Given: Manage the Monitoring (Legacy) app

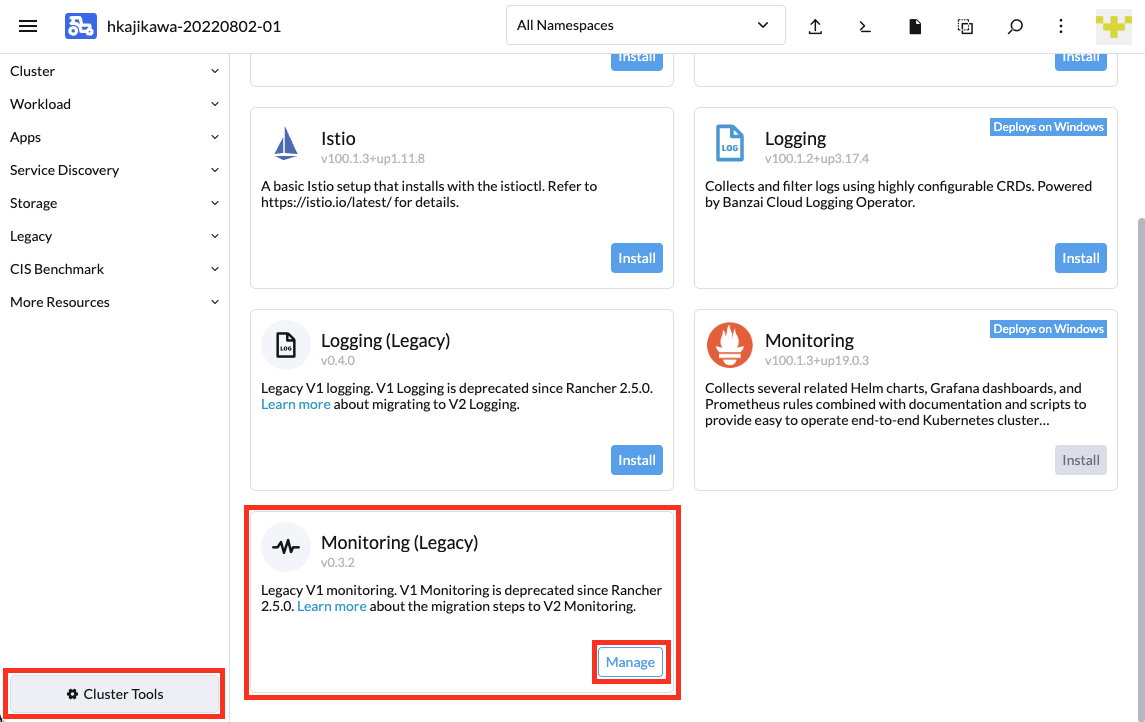Looking at the screenshot, I should (630, 662).
